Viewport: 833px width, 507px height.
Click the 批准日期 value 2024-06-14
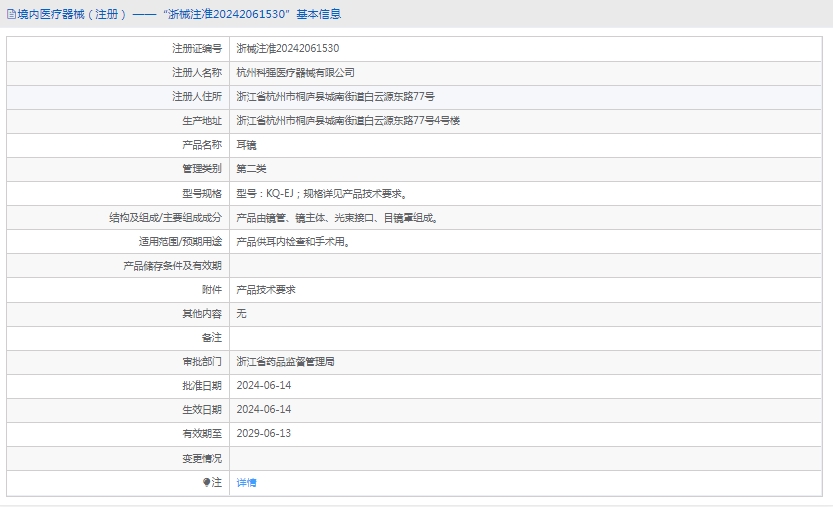(263, 385)
